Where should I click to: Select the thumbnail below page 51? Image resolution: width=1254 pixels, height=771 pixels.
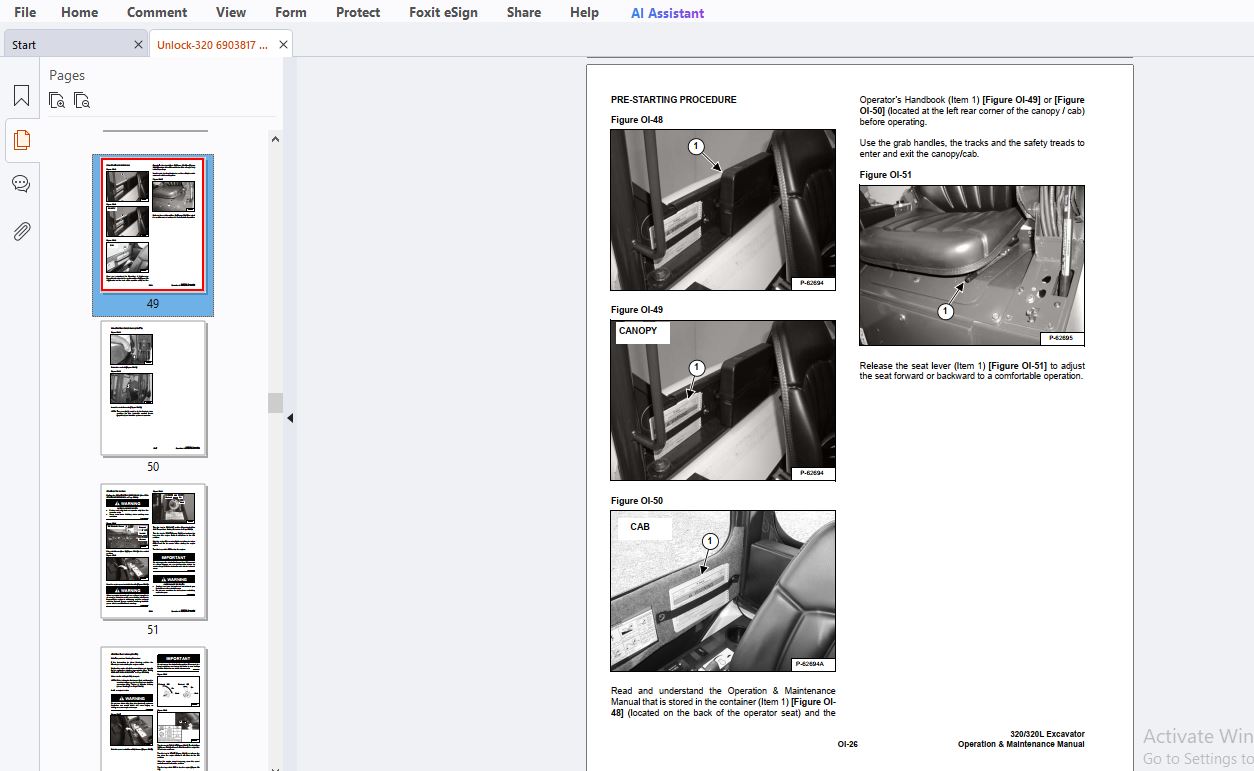pos(154,708)
